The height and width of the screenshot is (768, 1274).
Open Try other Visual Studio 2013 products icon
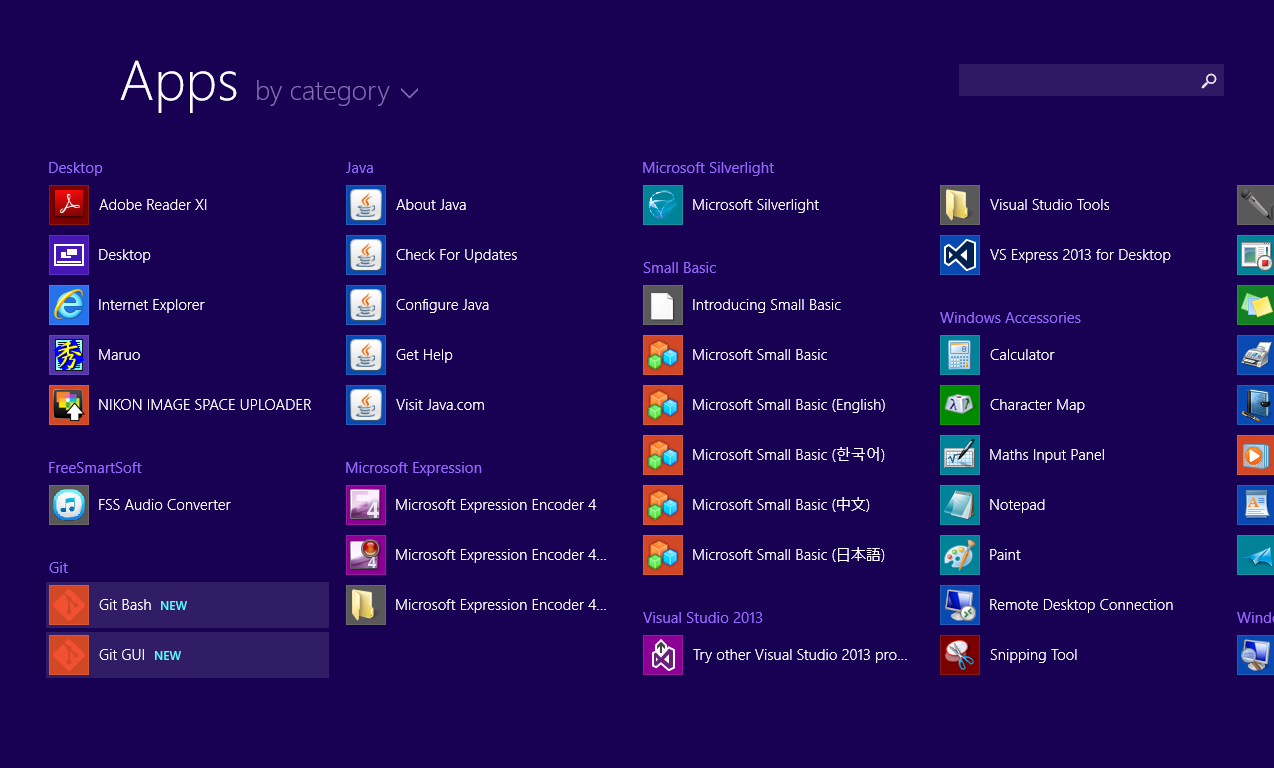coord(663,655)
